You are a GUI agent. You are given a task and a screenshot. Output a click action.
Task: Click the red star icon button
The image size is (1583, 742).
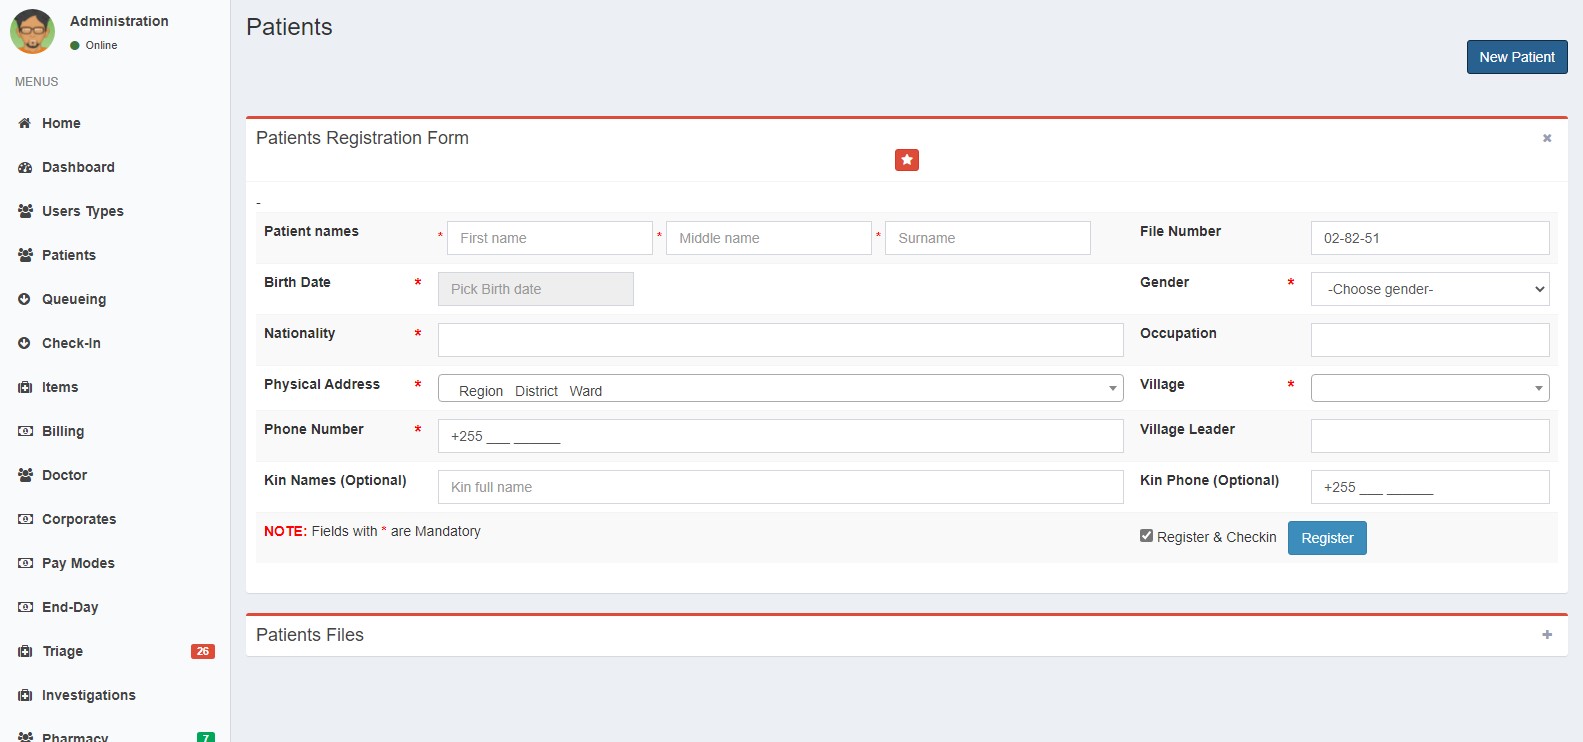(906, 160)
